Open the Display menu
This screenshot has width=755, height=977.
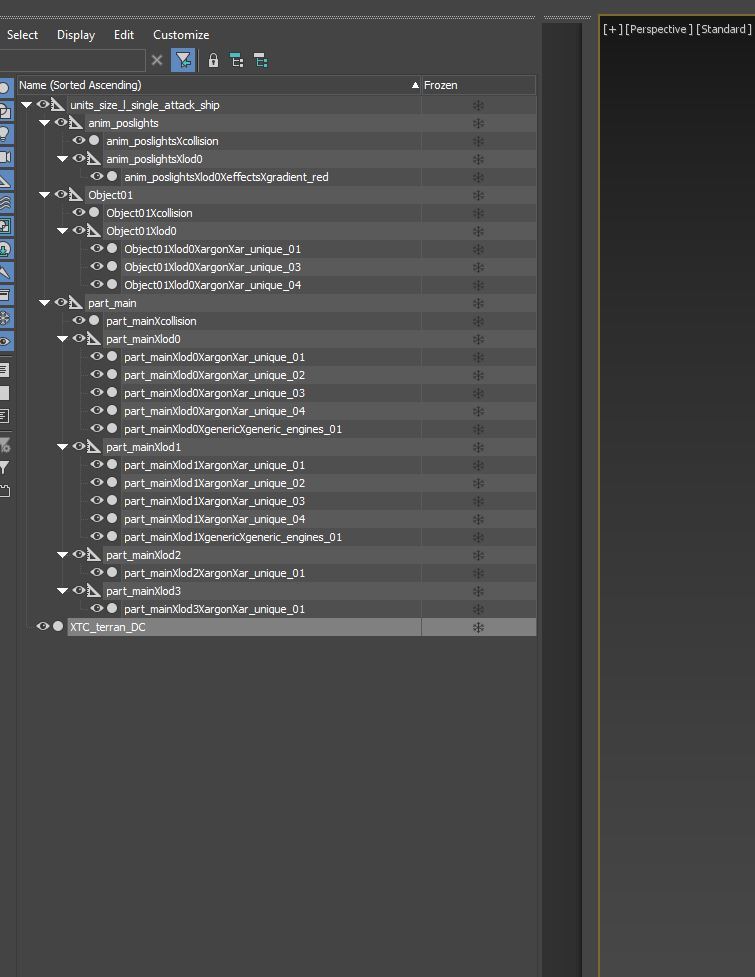point(76,35)
